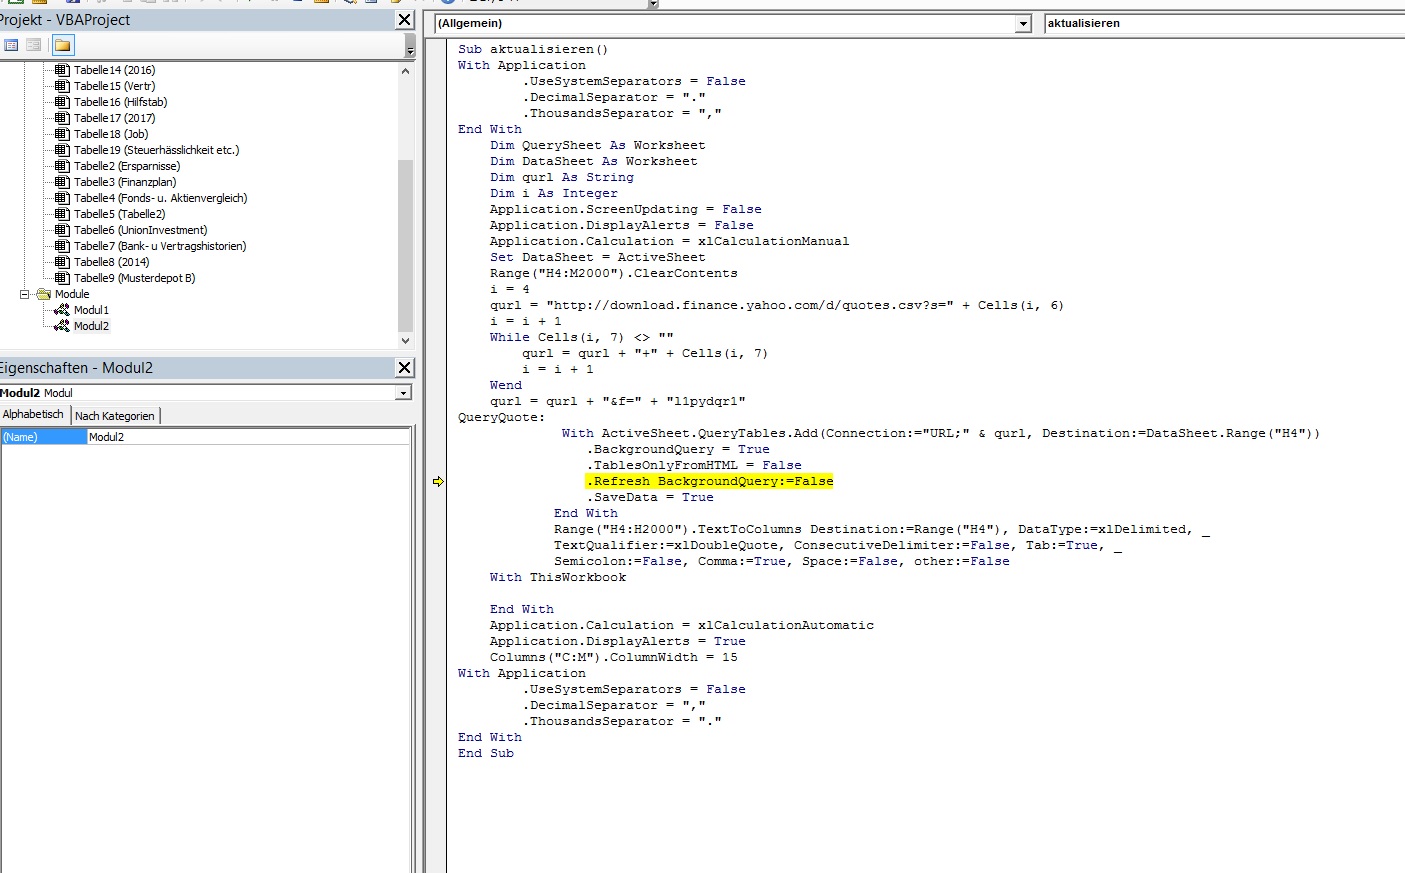
Task: Click the sheet icon beside Tabelle3 (Finanzplan)
Action: pyautogui.click(x=62, y=182)
